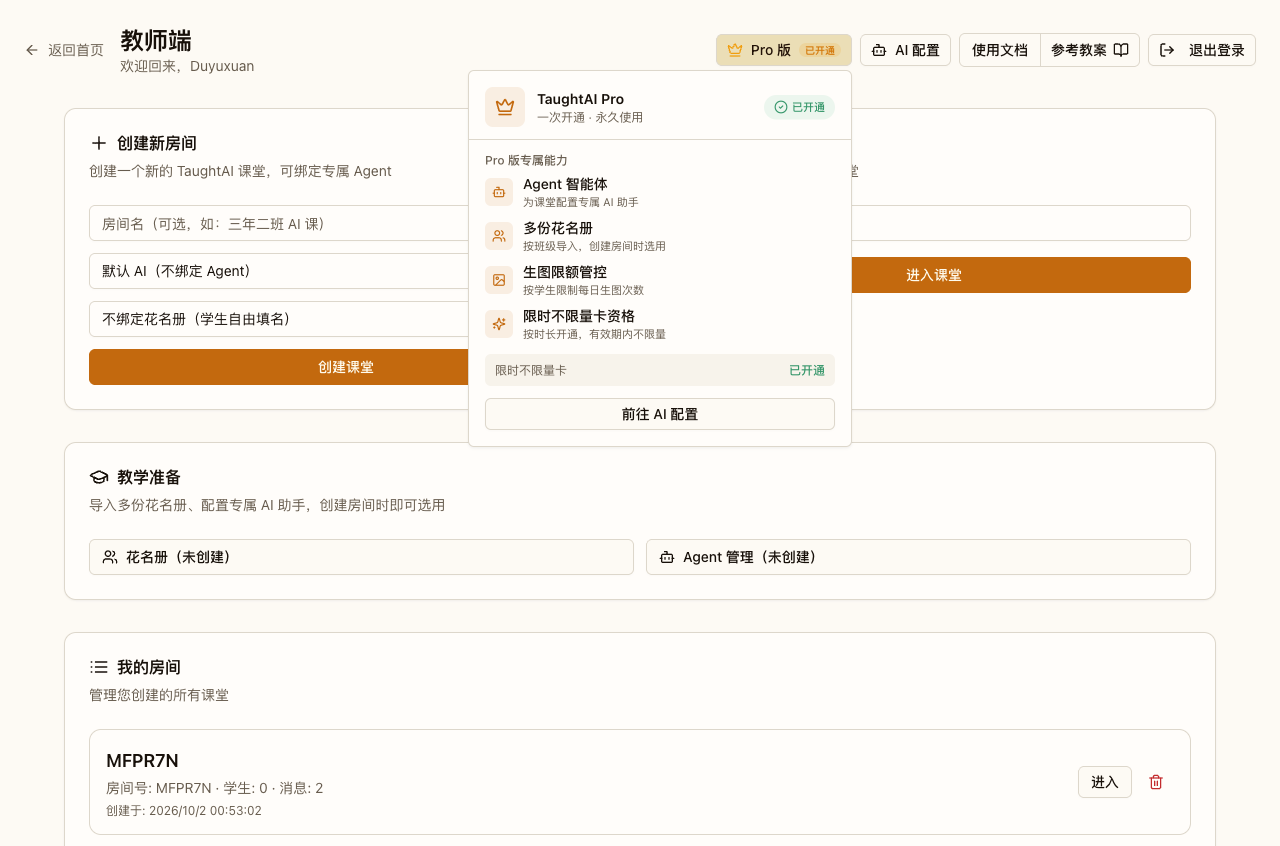Screen dimensions: 1280x846
Task: Click the crown icon on Pro 版 button
Action: (x=735, y=50)
